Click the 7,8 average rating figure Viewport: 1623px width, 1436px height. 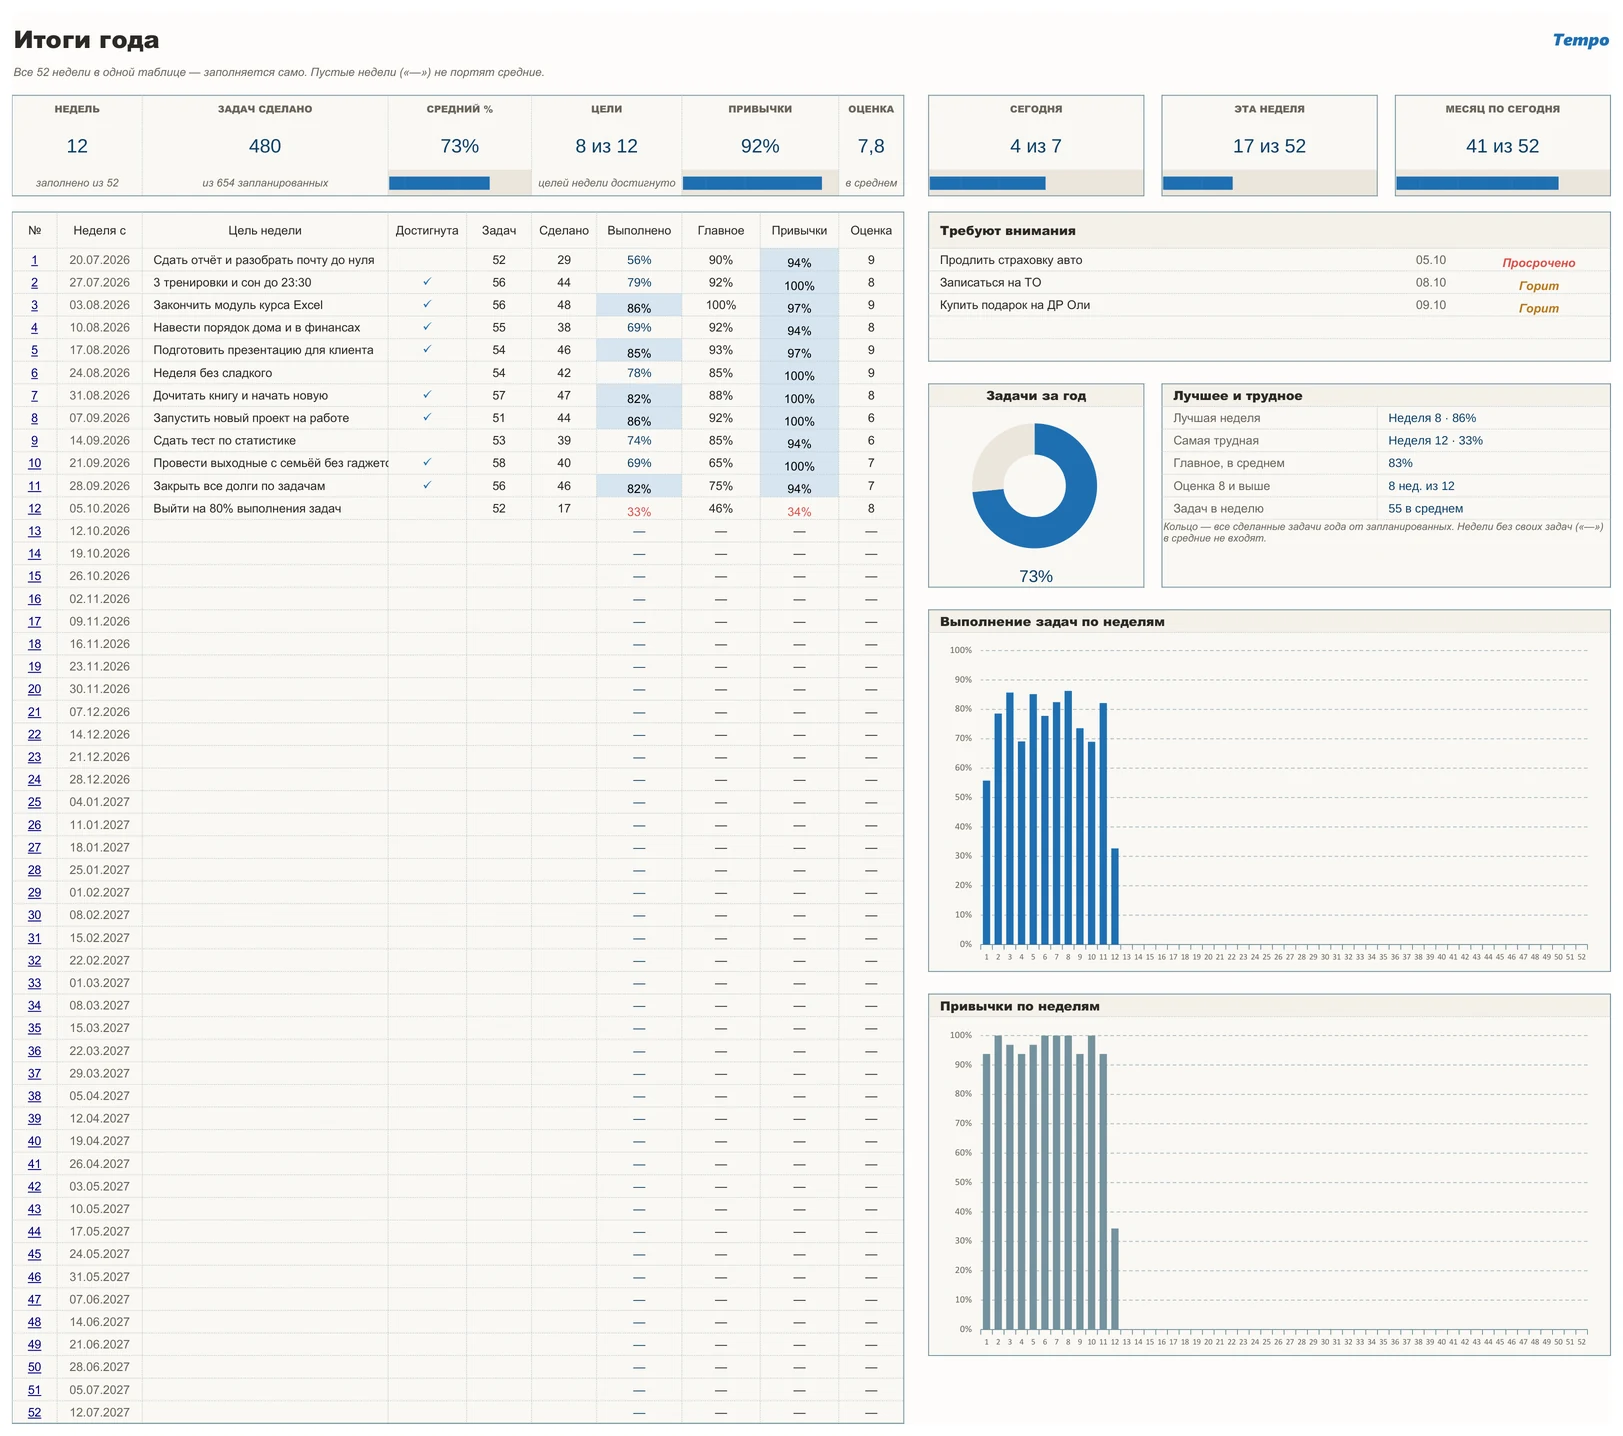pyautogui.click(x=871, y=147)
